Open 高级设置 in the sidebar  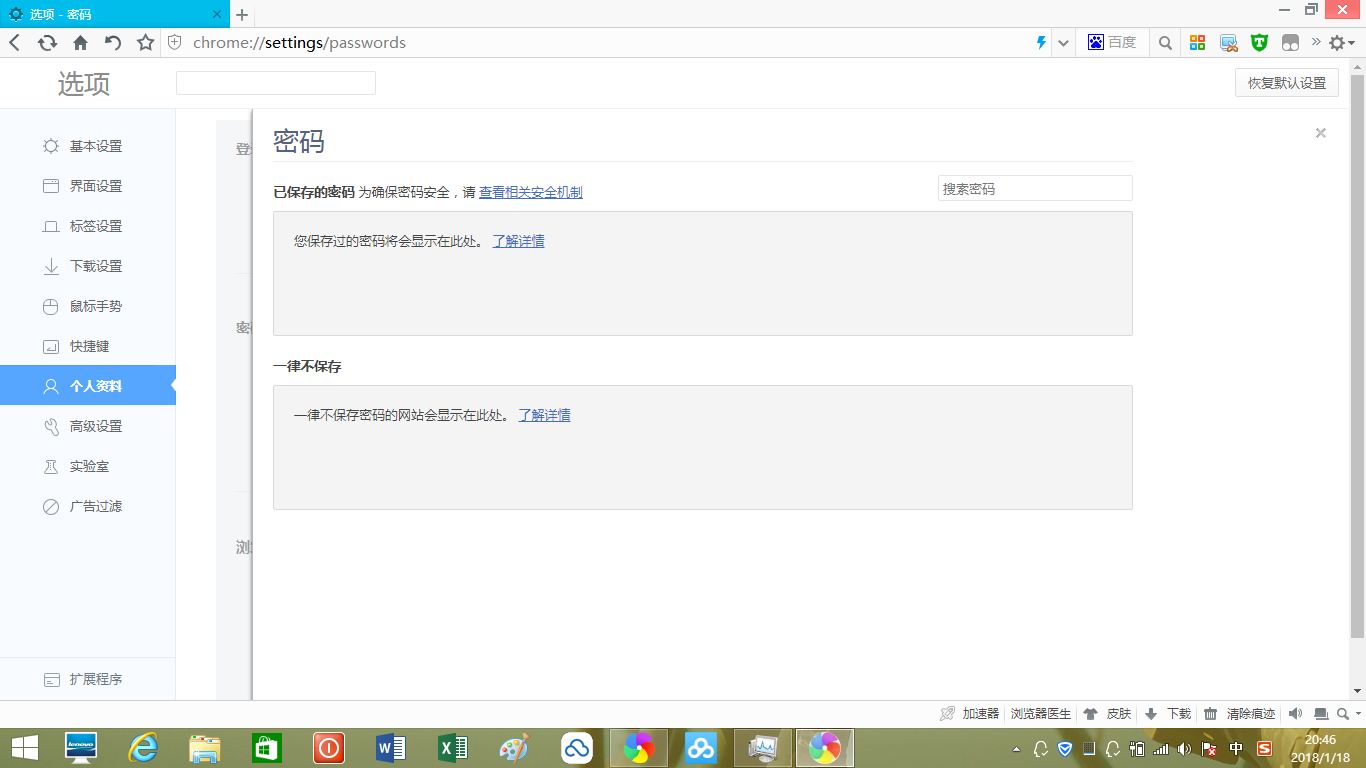88,426
